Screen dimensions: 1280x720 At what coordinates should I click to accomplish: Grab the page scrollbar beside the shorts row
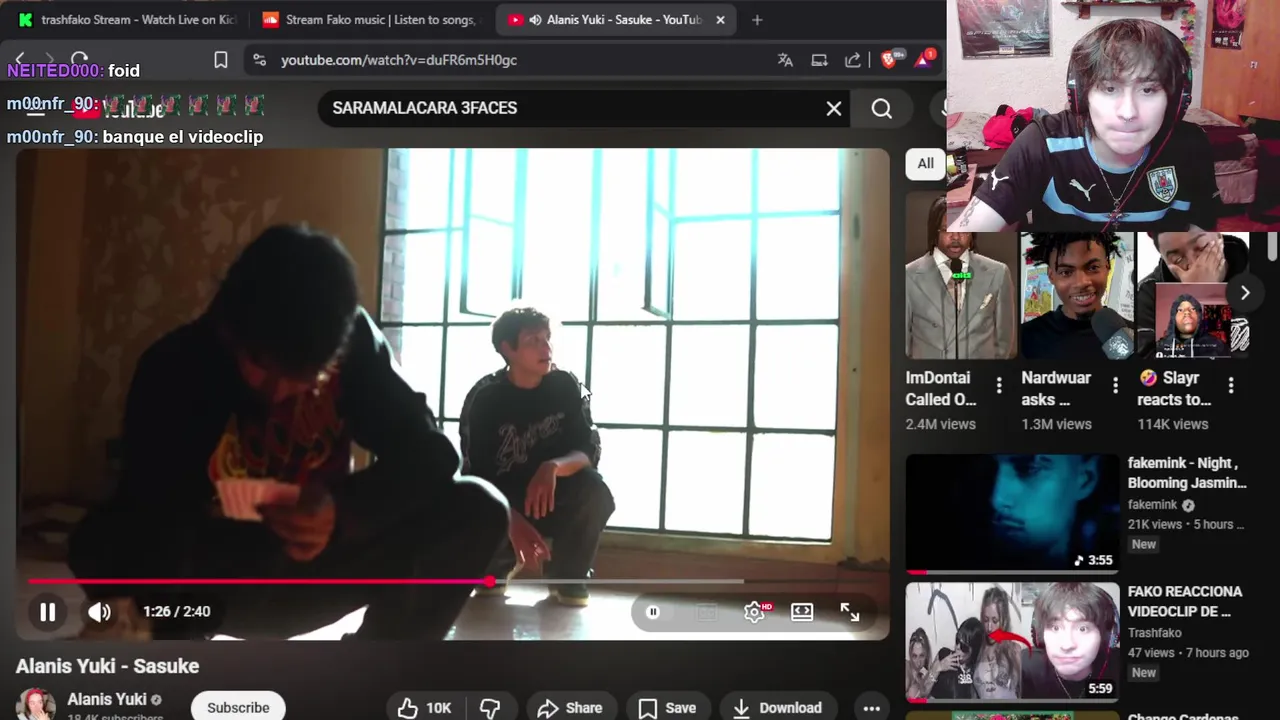1272,245
